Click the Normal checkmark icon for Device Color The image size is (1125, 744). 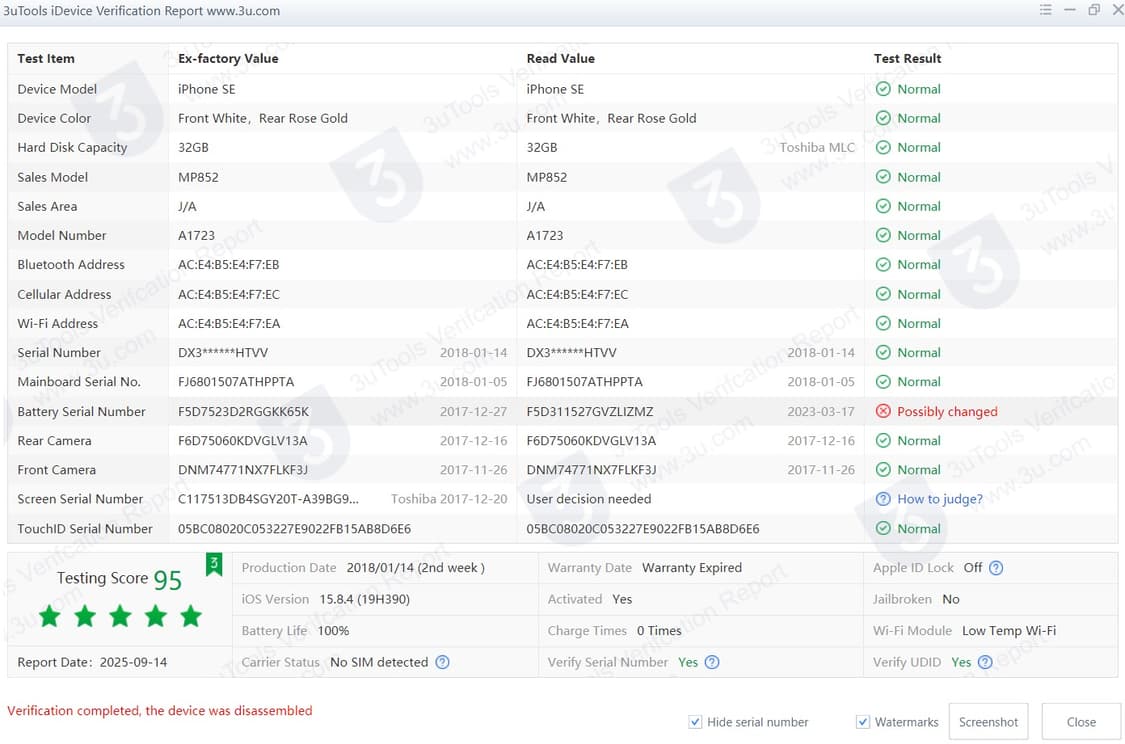click(x=883, y=118)
